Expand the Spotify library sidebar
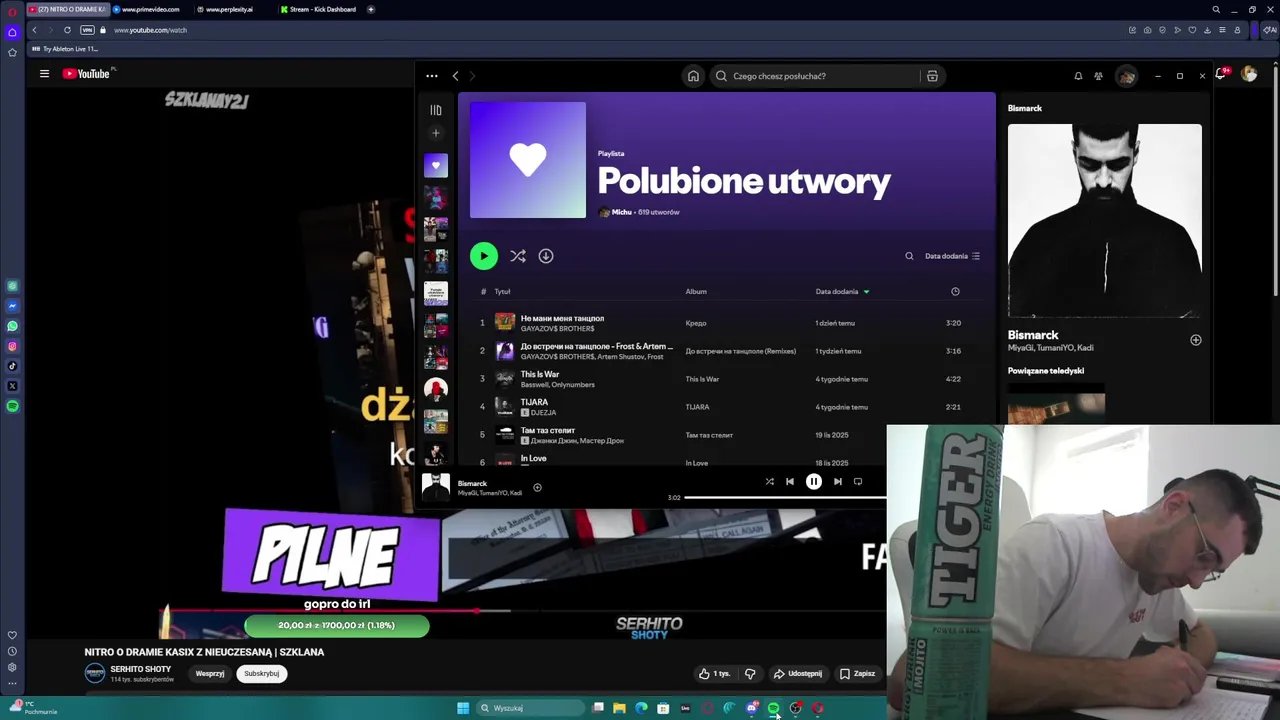Viewport: 1280px width, 720px height. tap(436, 110)
